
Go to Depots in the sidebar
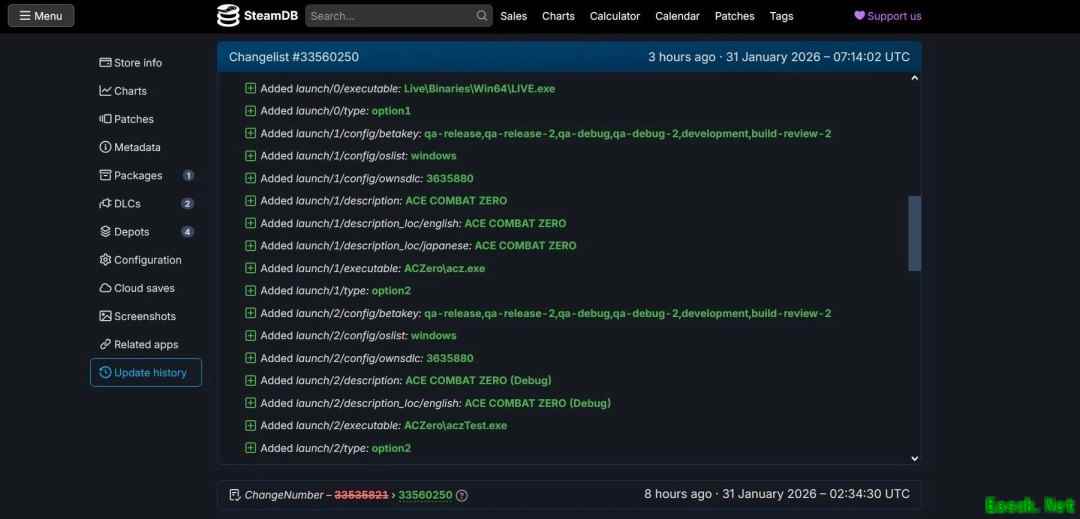(x=131, y=232)
